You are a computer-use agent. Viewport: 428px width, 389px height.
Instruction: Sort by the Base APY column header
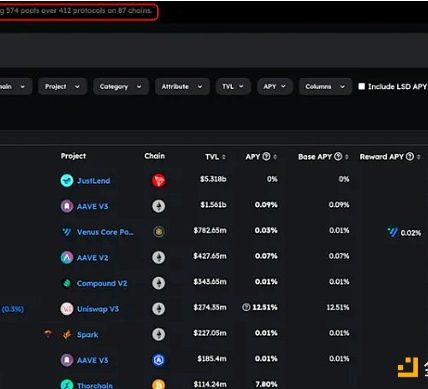click(x=323, y=157)
